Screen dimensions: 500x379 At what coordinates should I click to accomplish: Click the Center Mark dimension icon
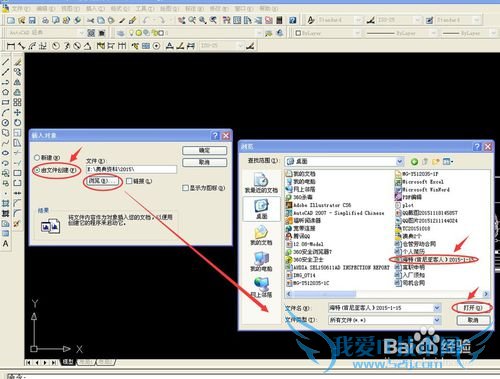(156, 46)
